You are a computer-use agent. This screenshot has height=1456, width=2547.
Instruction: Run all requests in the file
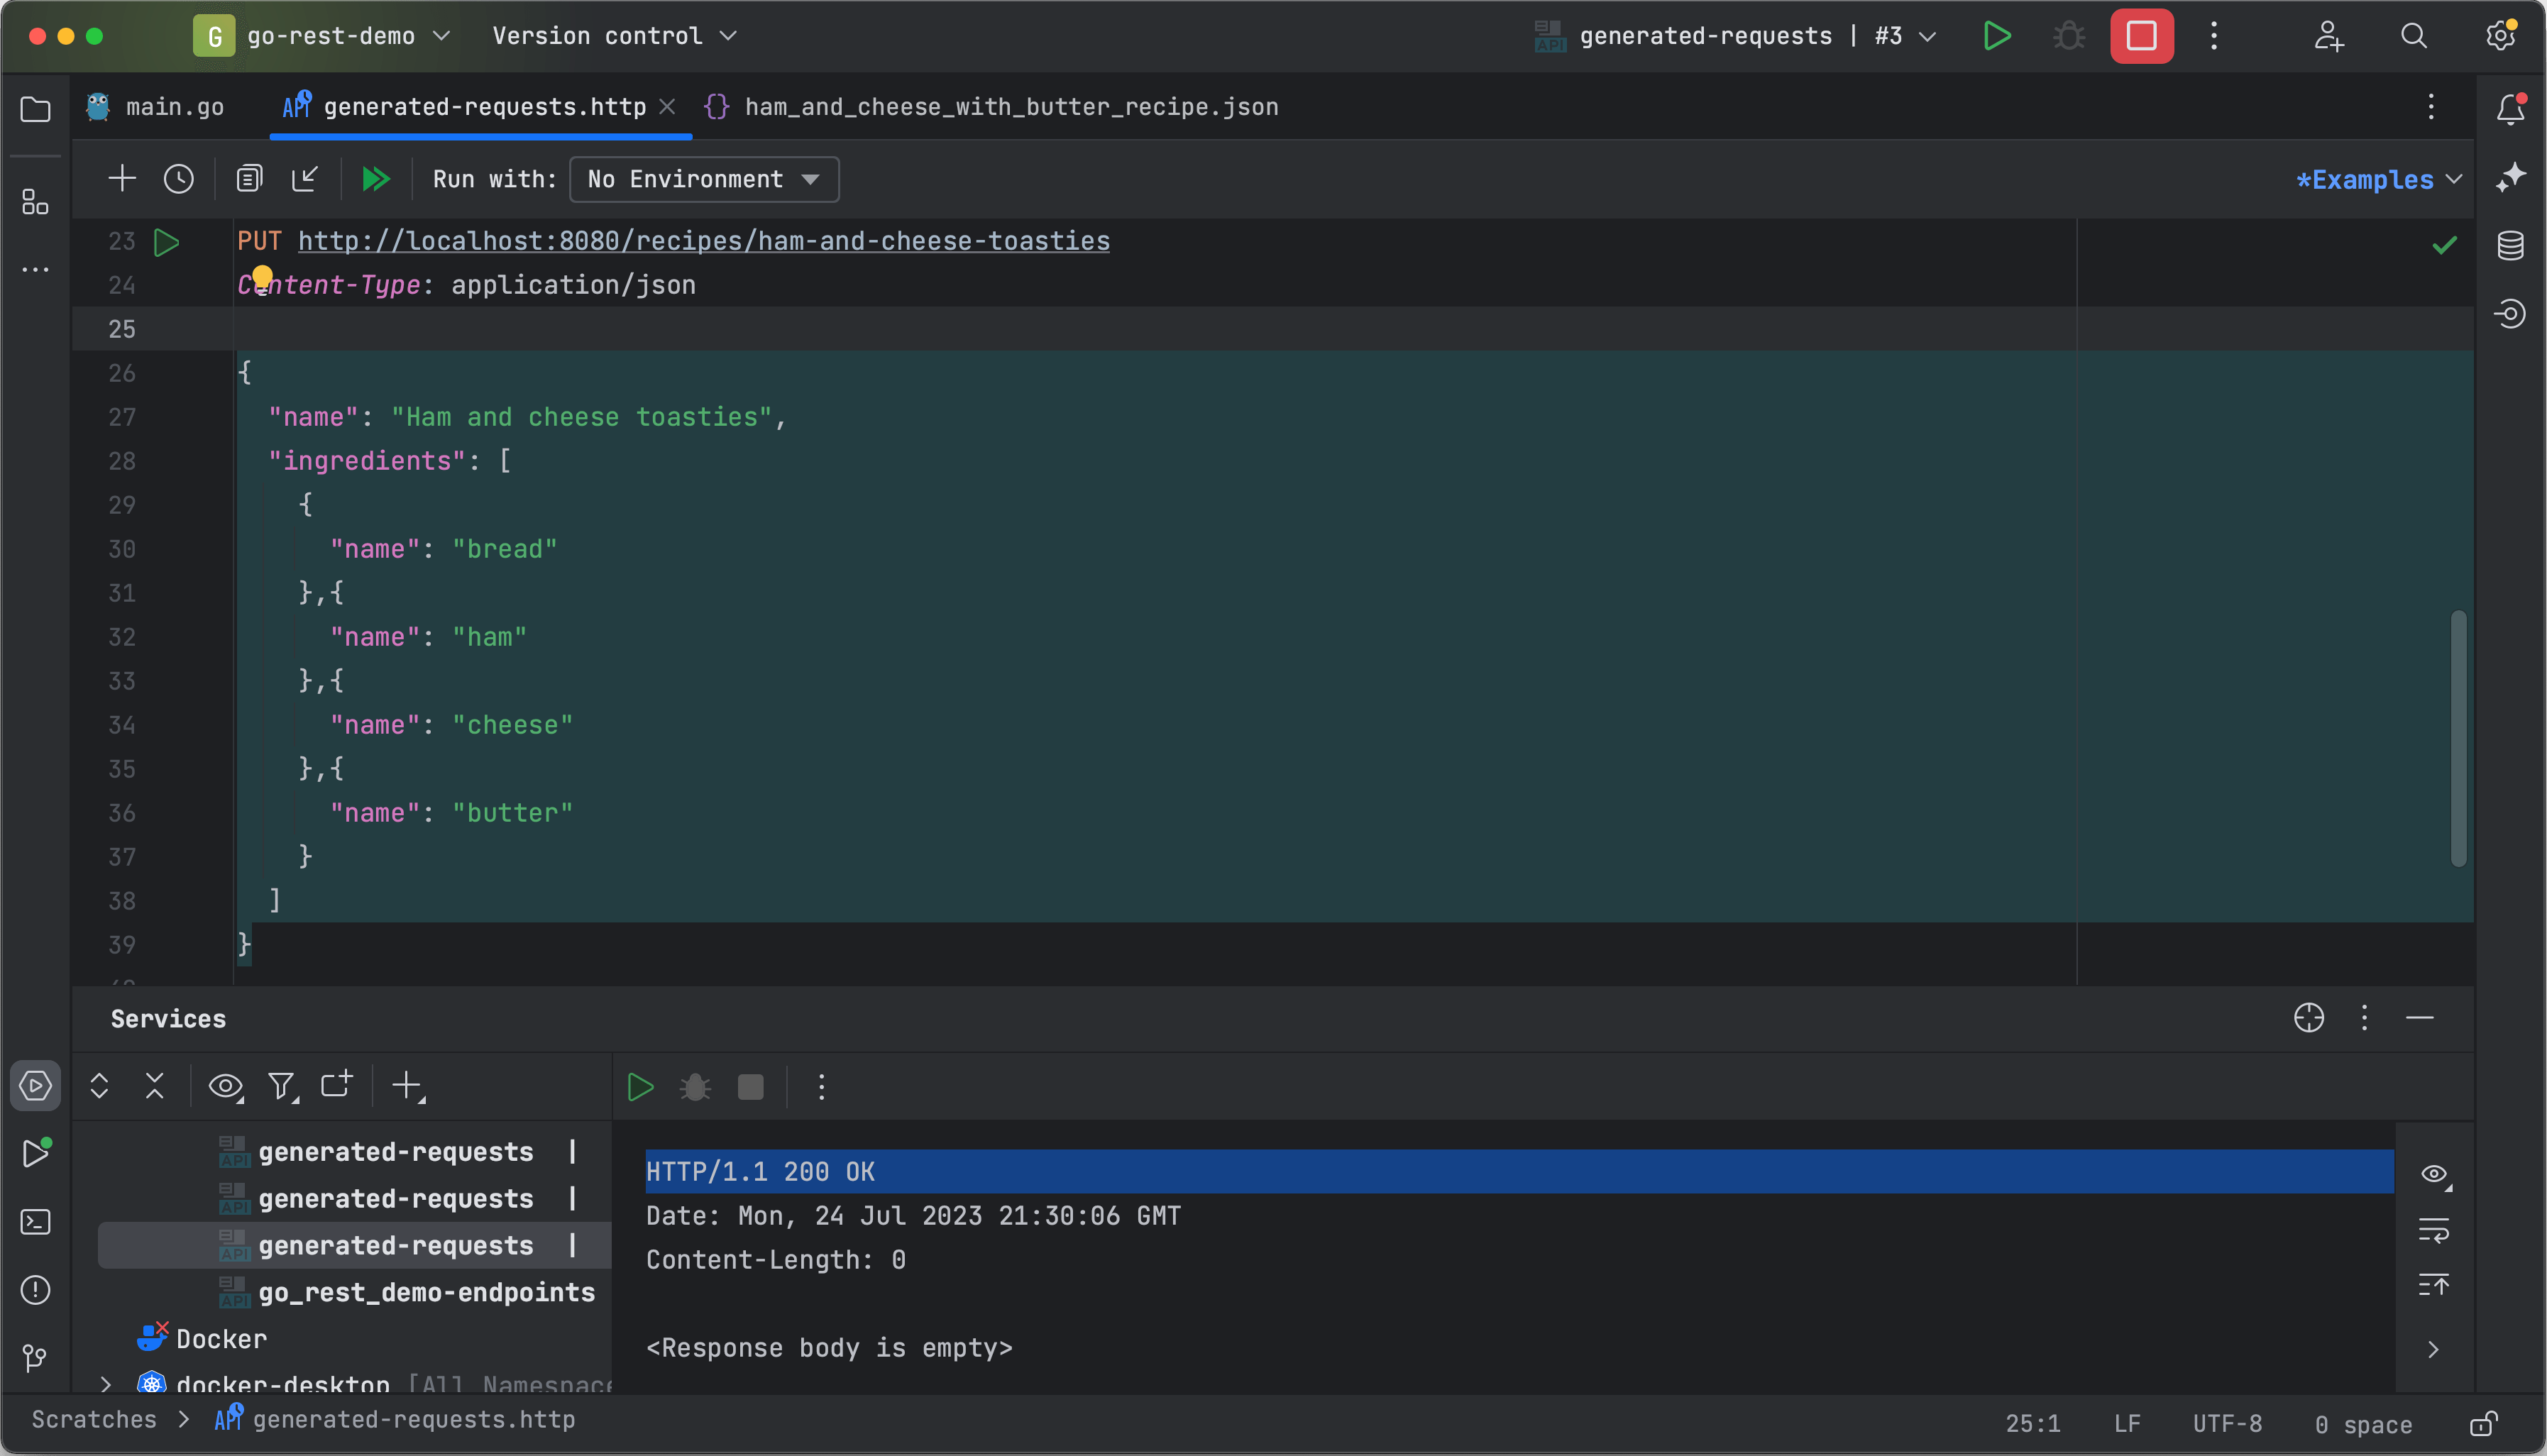point(376,179)
